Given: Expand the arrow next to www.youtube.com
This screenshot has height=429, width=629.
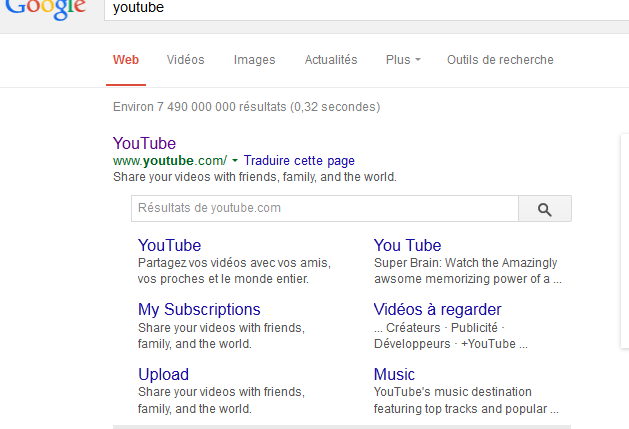Looking at the screenshot, I should 235,161.
